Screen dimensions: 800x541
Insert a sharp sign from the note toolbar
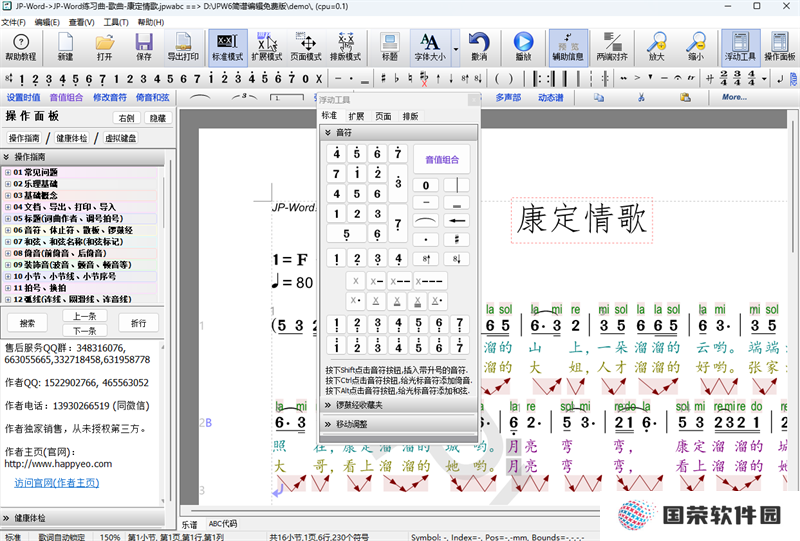pos(383,79)
